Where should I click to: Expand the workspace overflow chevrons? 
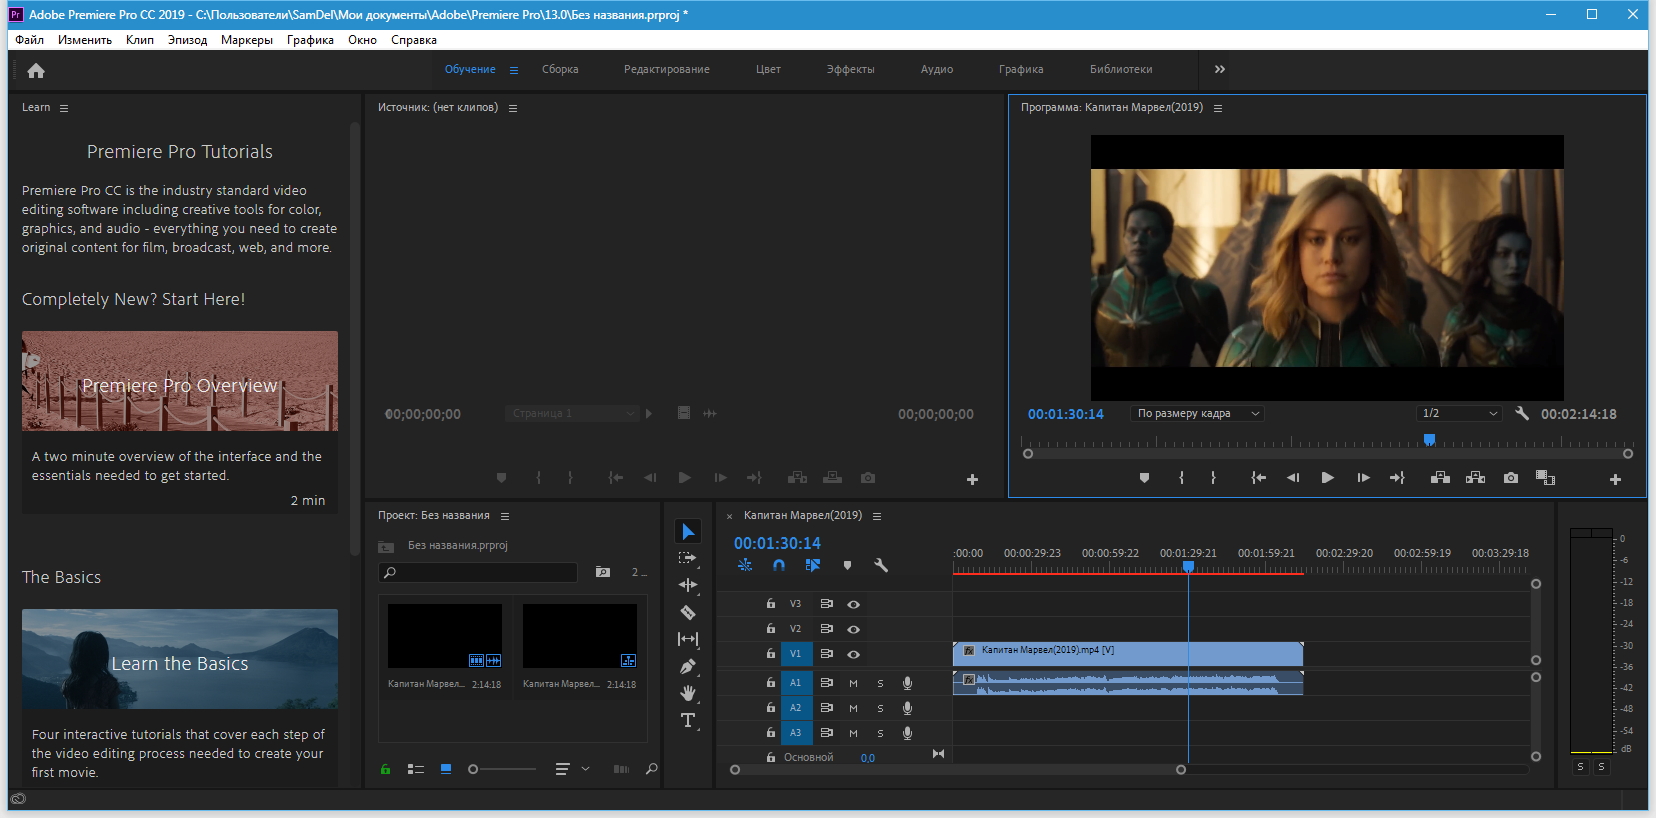point(1219,69)
